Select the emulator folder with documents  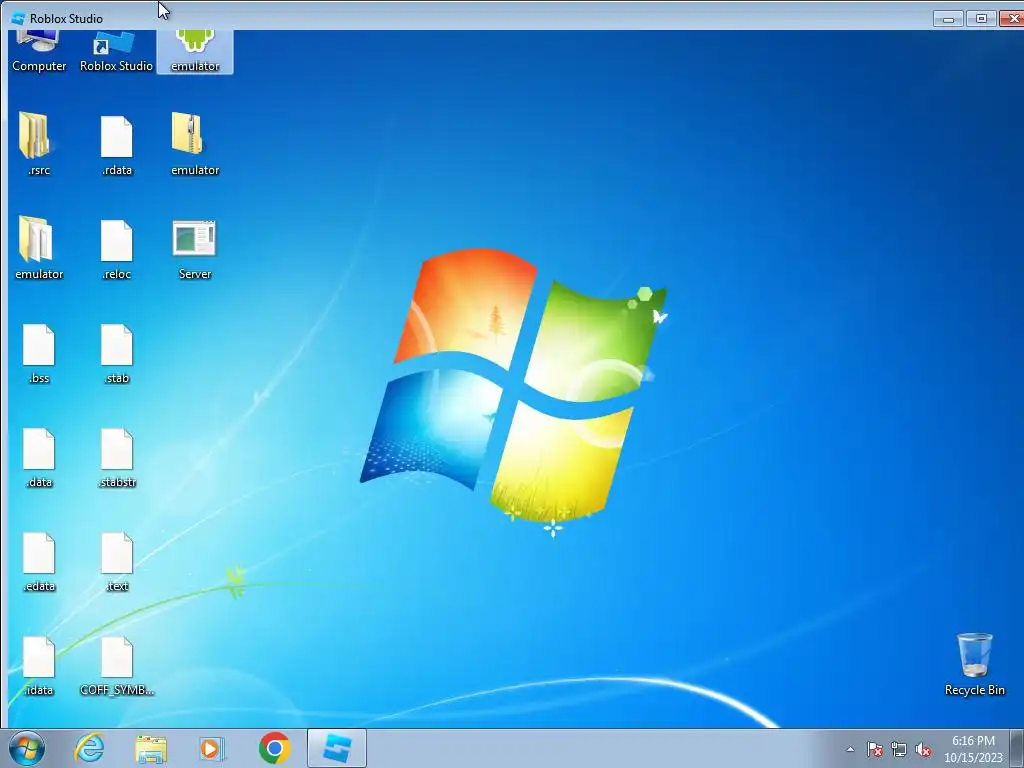39,248
